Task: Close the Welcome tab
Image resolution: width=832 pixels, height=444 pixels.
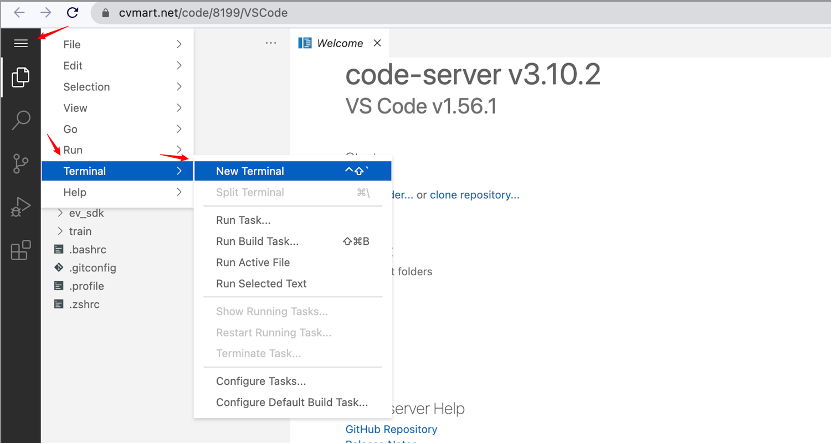Action: click(376, 44)
